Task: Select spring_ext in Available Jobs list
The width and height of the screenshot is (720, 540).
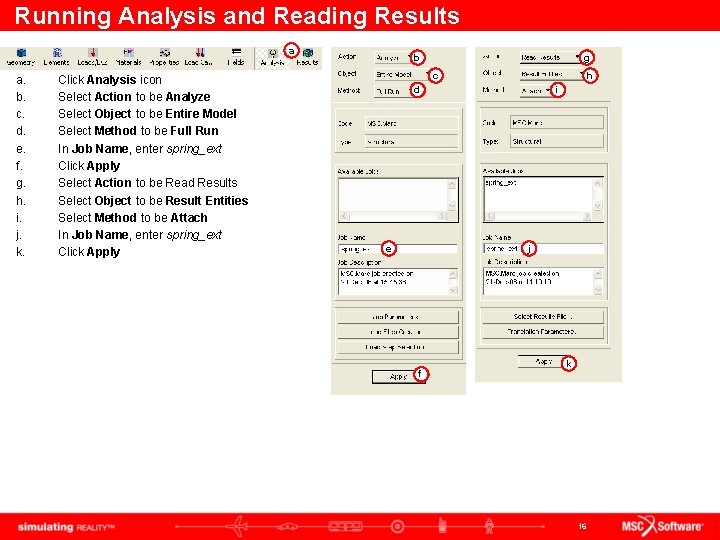Action: [x=501, y=183]
